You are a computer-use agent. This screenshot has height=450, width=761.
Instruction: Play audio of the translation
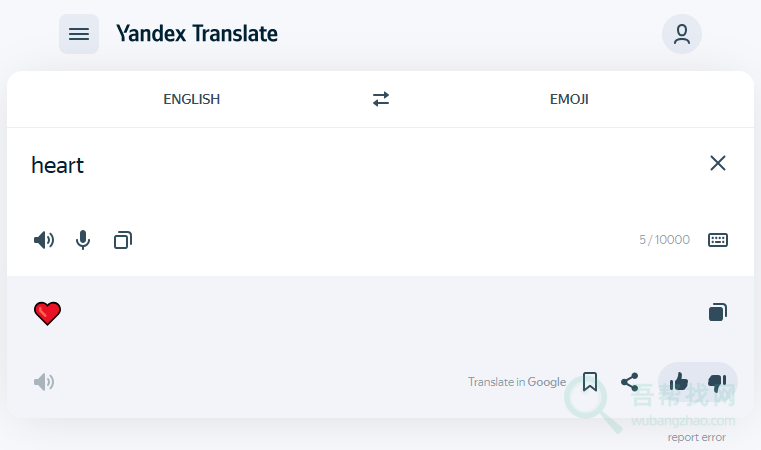point(44,382)
